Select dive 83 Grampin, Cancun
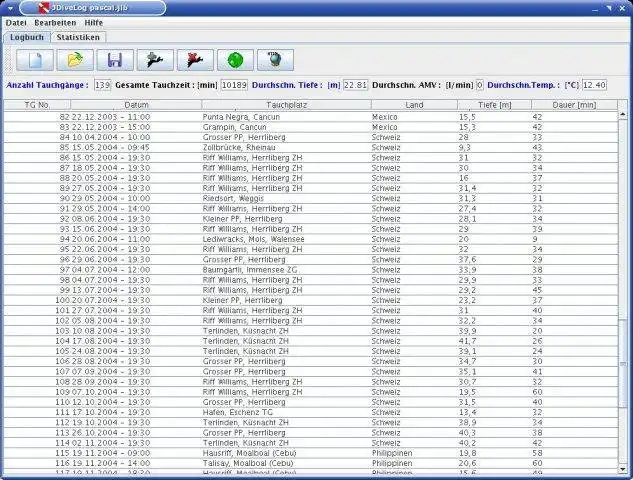The width and height of the screenshot is (633, 480). coord(311,127)
